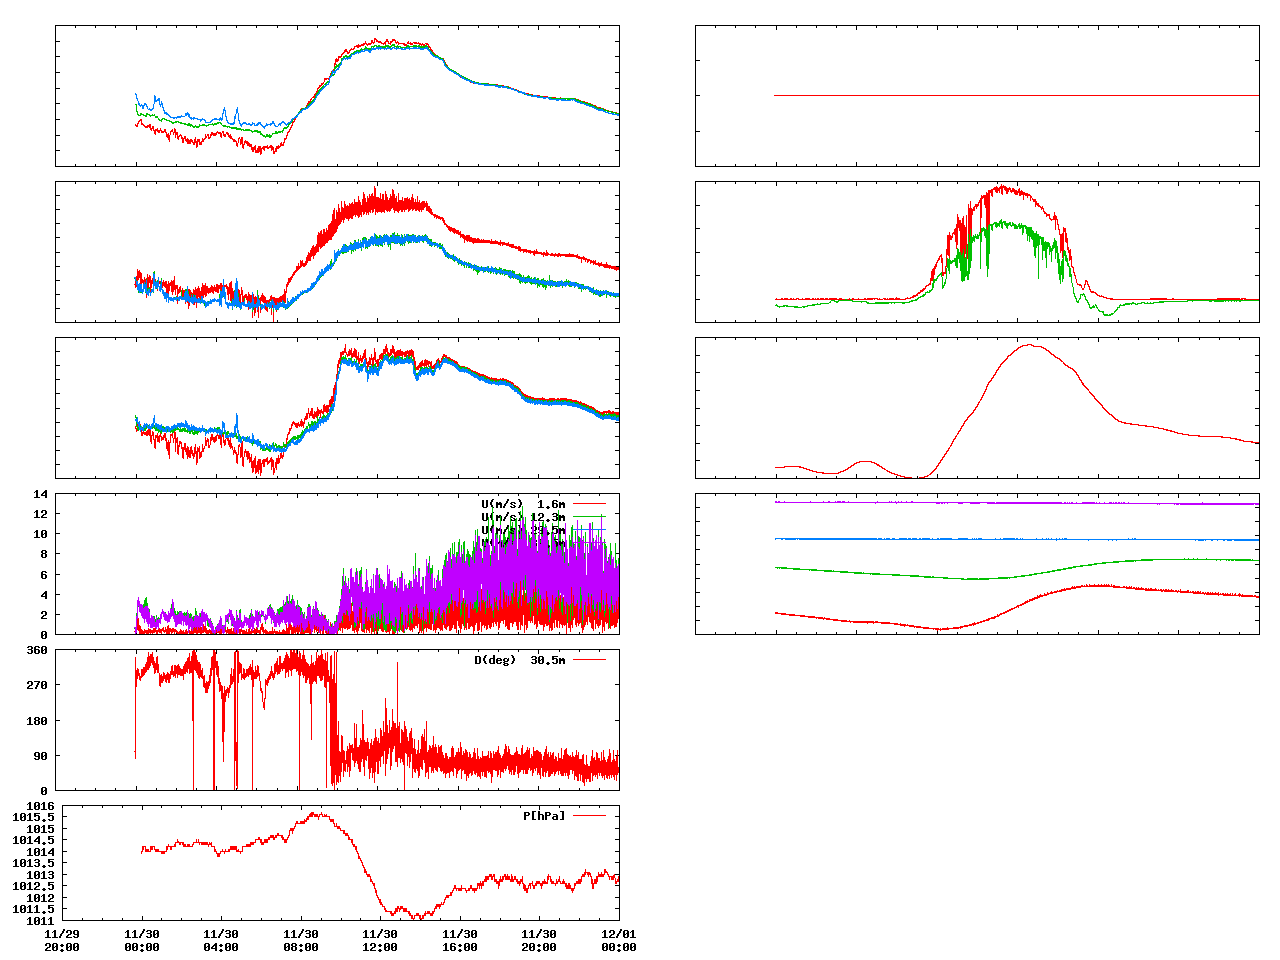Click the '1012.5' pressure axis tick
The height and width of the screenshot is (960, 1280).
coord(34,886)
